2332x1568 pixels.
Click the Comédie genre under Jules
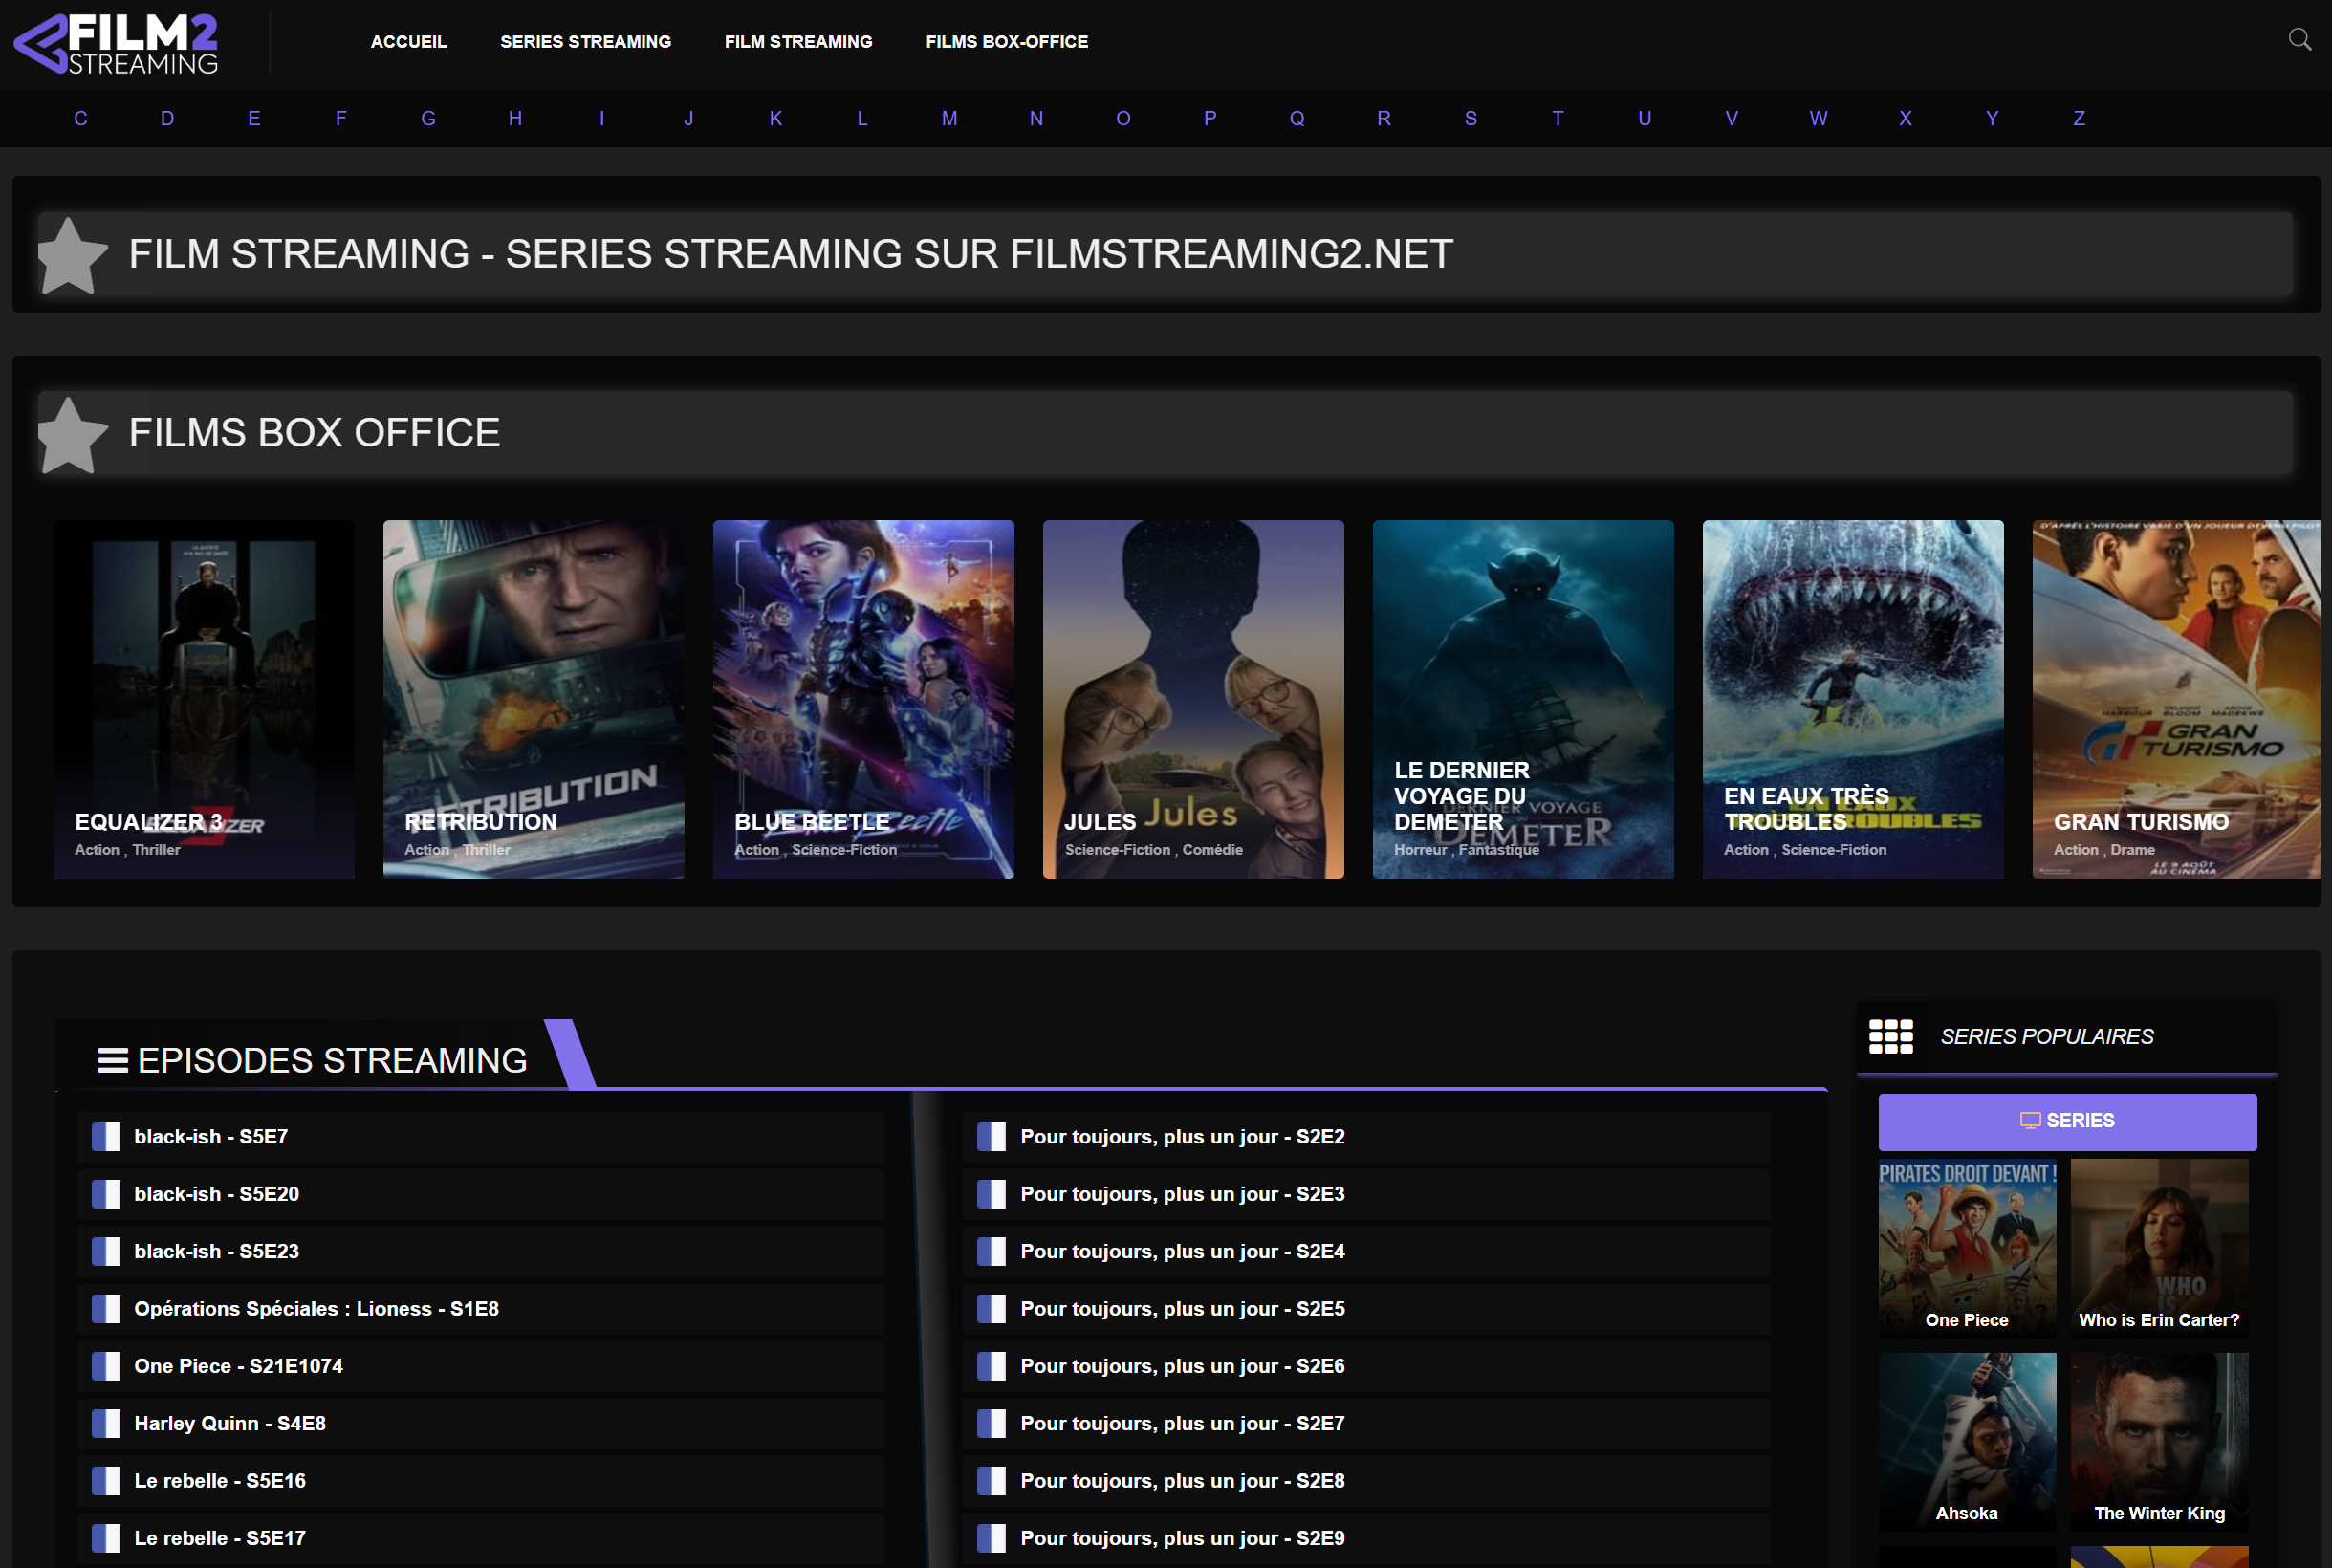coord(1212,850)
